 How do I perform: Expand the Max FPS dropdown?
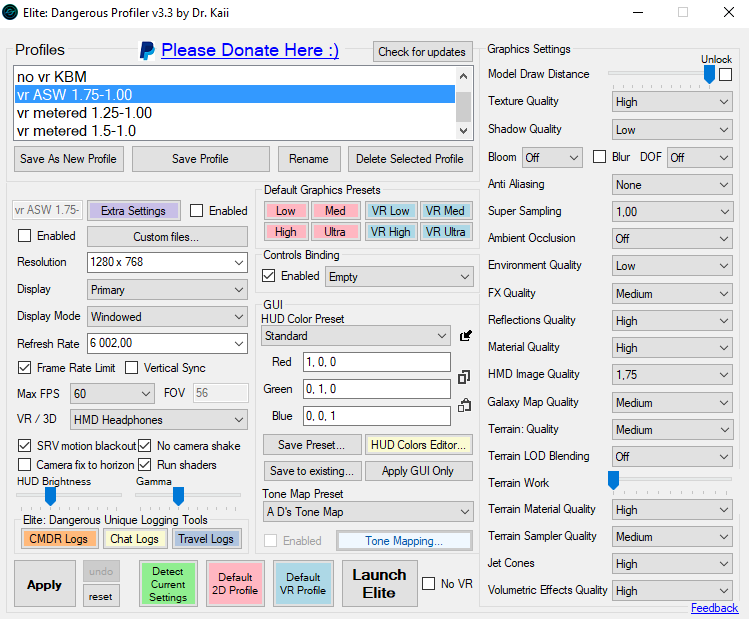[112, 394]
